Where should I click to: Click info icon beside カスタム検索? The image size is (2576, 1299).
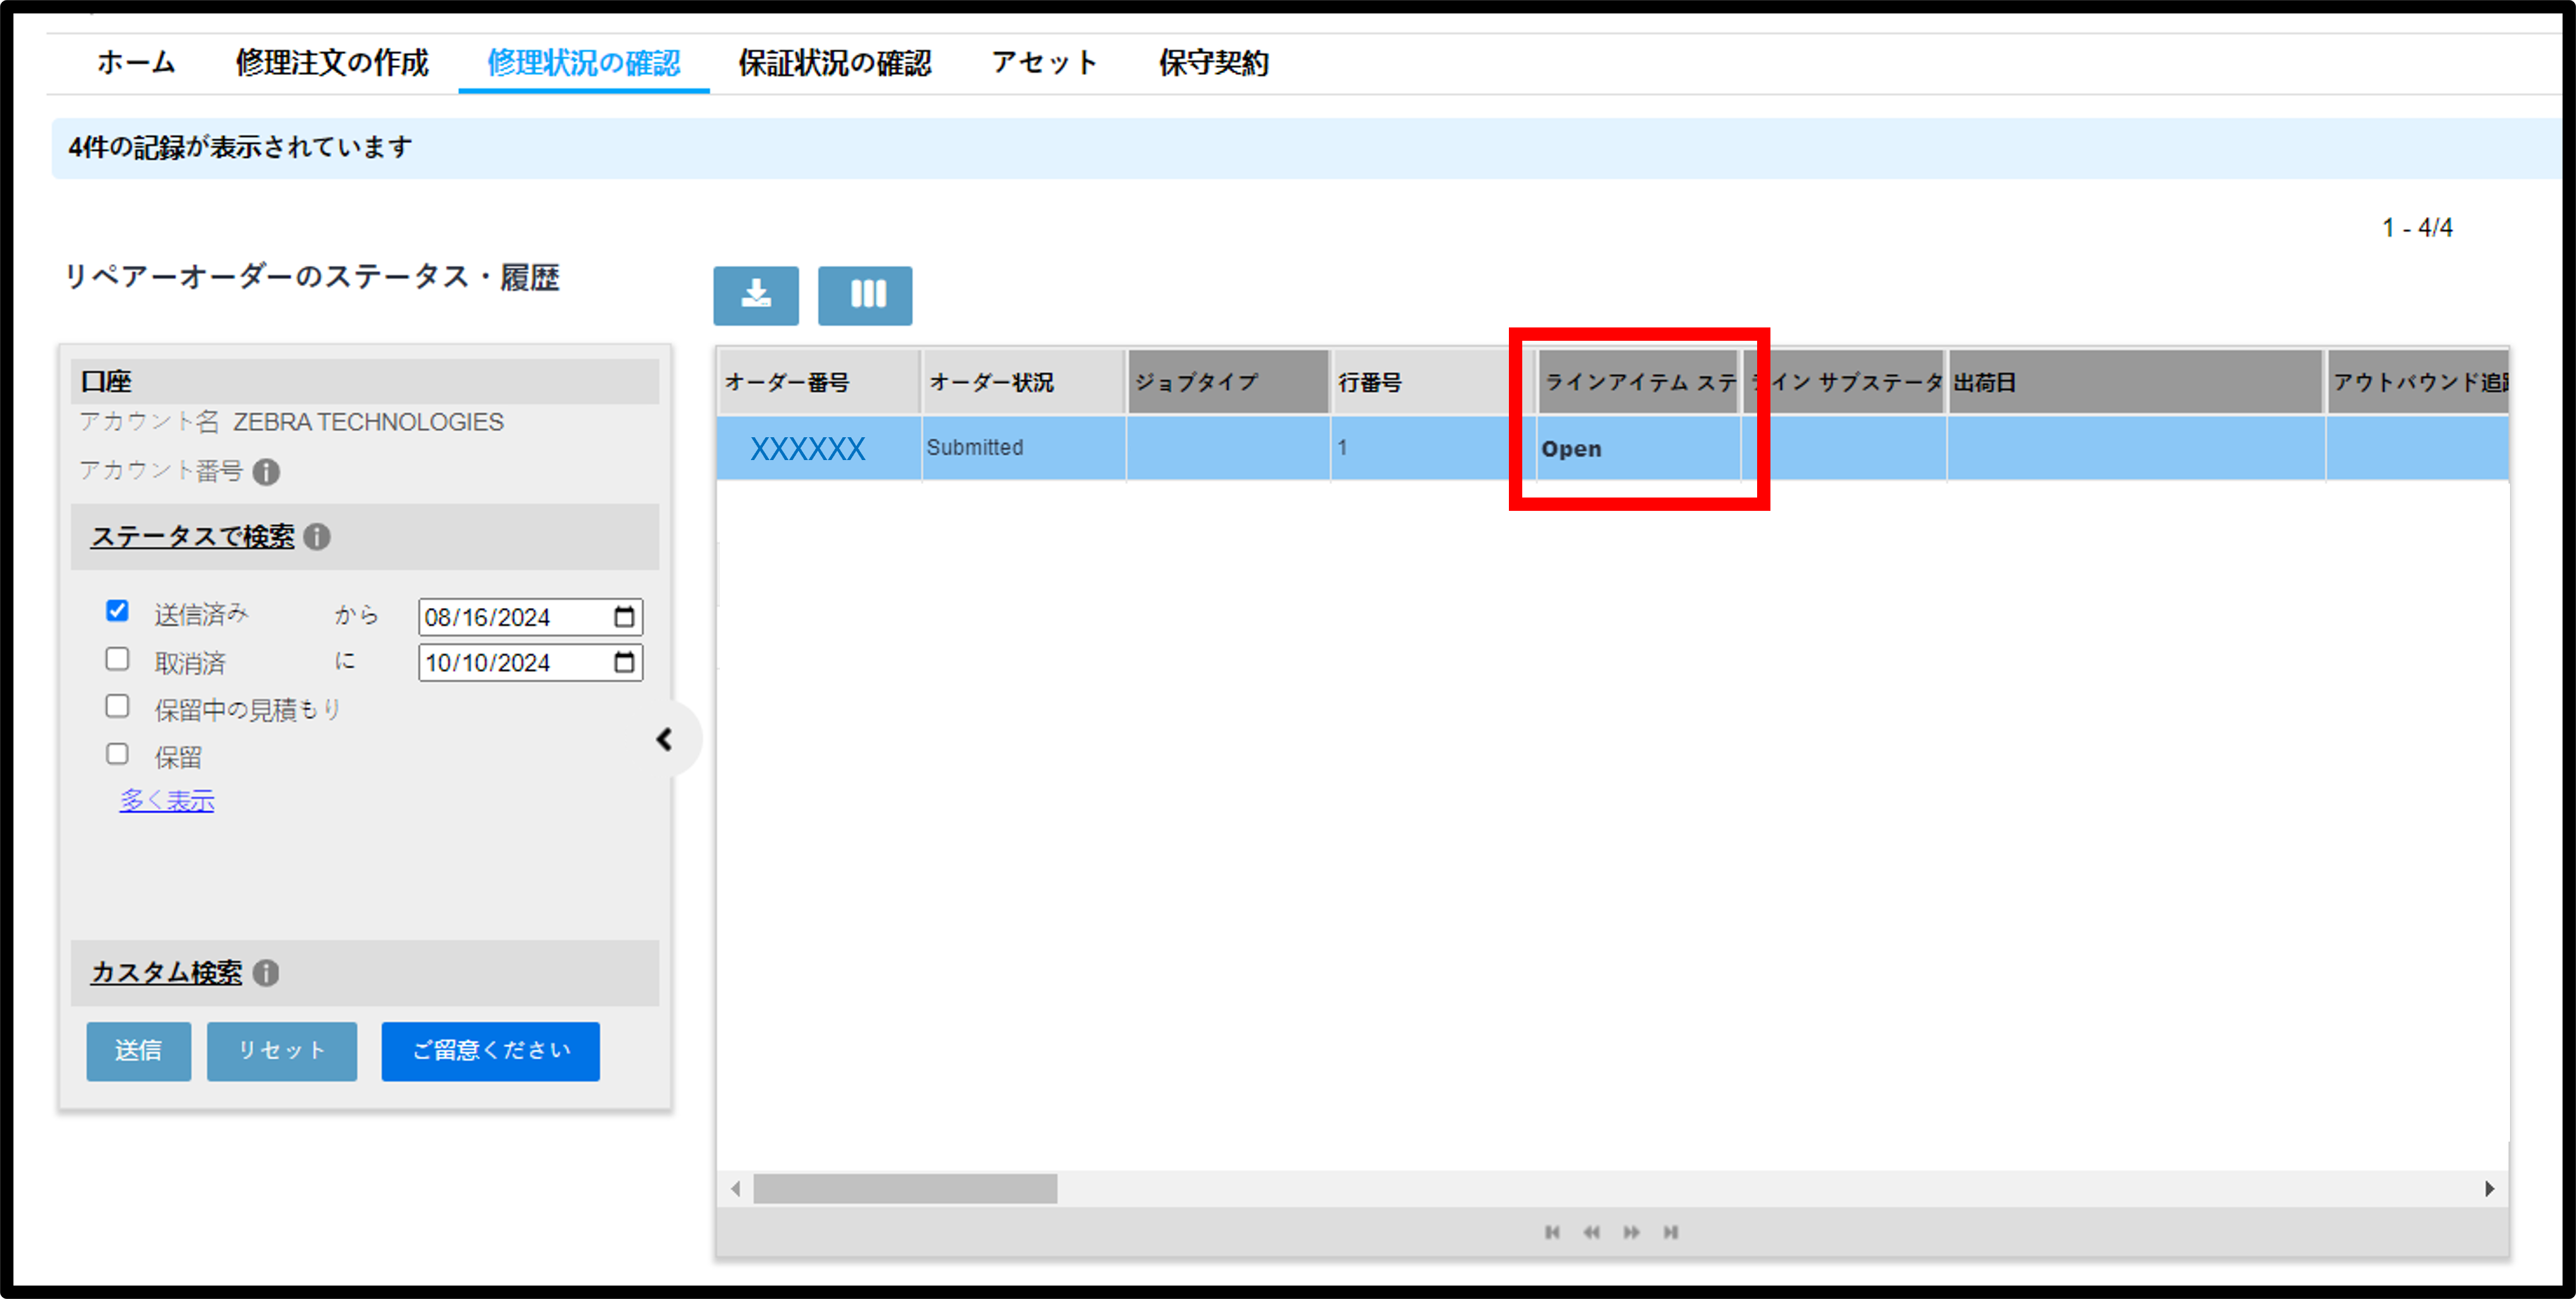[x=266, y=973]
